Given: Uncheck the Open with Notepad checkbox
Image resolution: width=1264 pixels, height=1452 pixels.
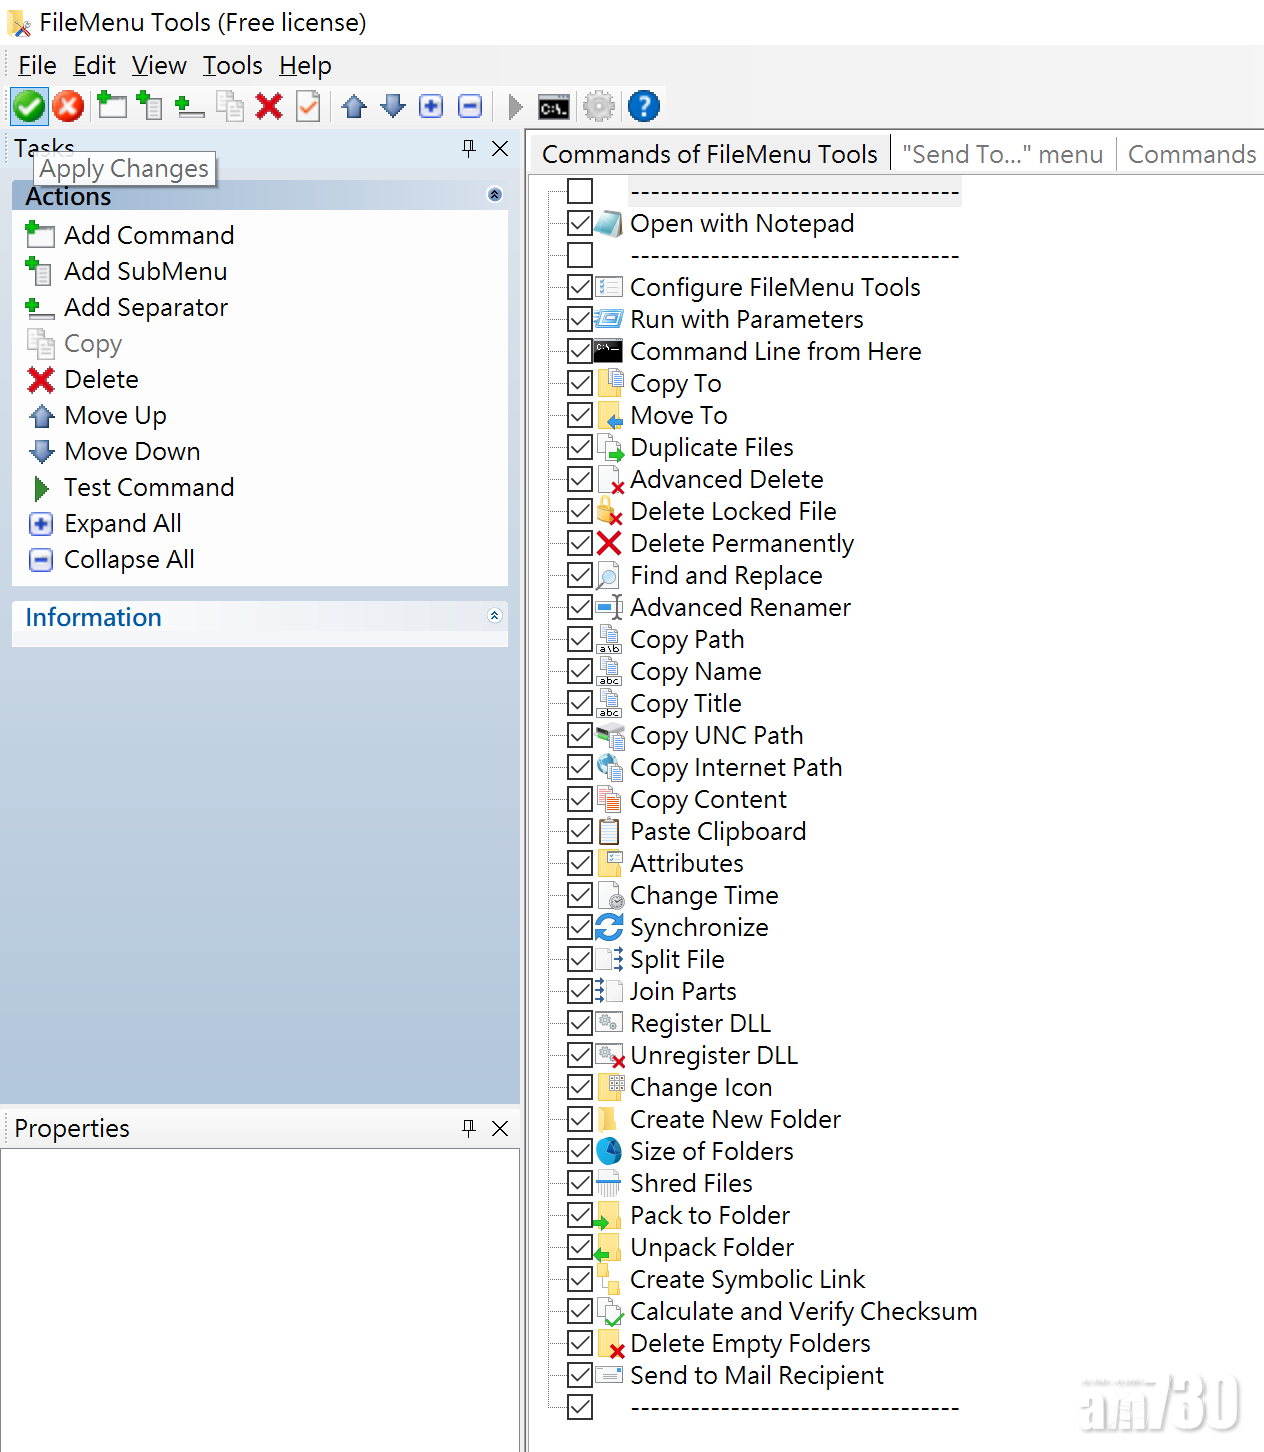Looking at the screenshot, I should [x=580, y=223].
